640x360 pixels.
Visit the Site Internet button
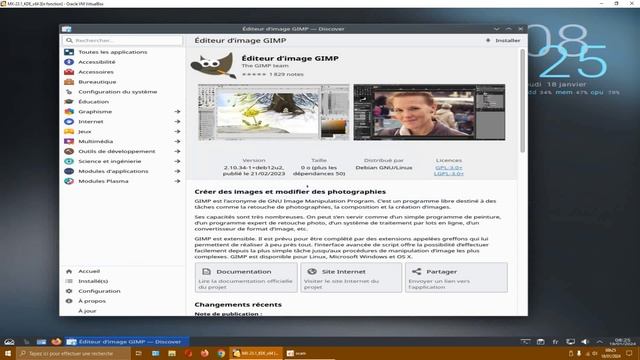[x=351, y=278]
